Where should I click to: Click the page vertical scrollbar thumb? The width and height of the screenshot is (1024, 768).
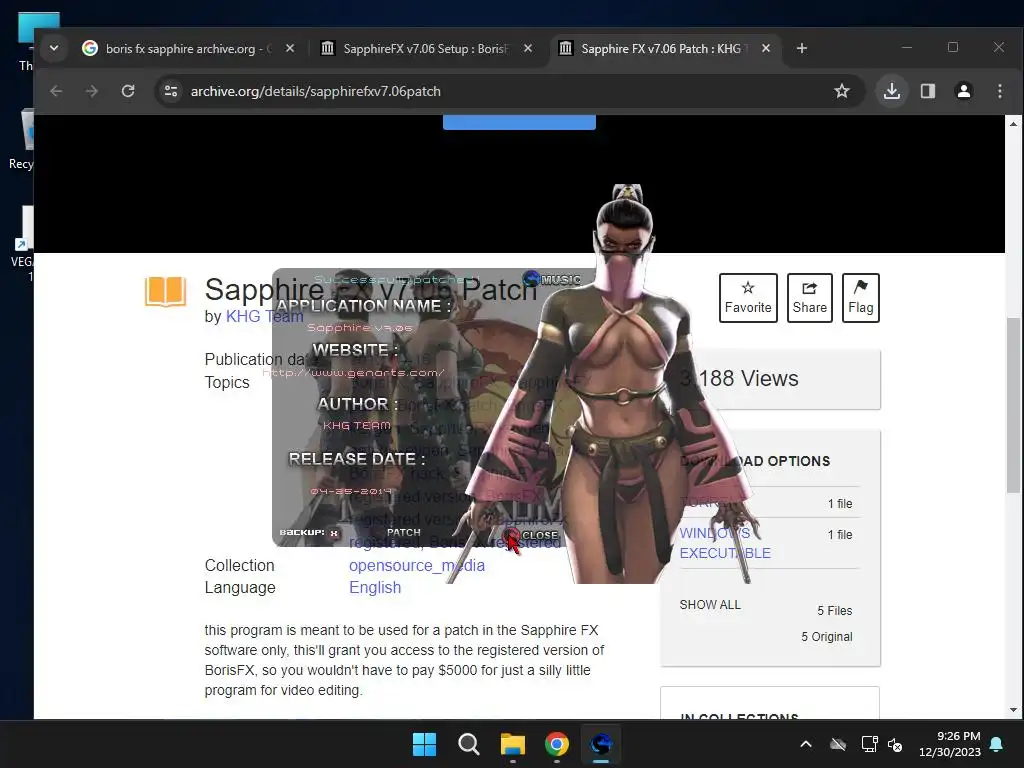[x=1013, y=405]
